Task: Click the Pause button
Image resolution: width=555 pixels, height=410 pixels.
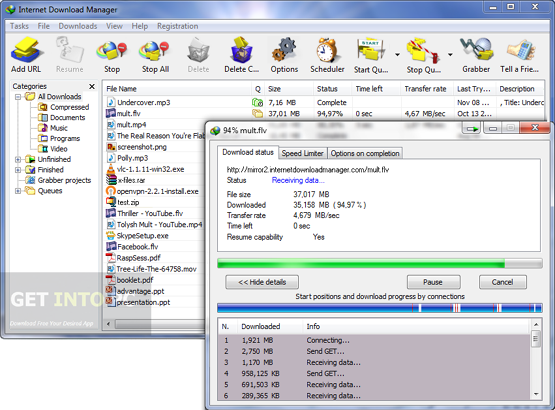Action: (433, 282)
